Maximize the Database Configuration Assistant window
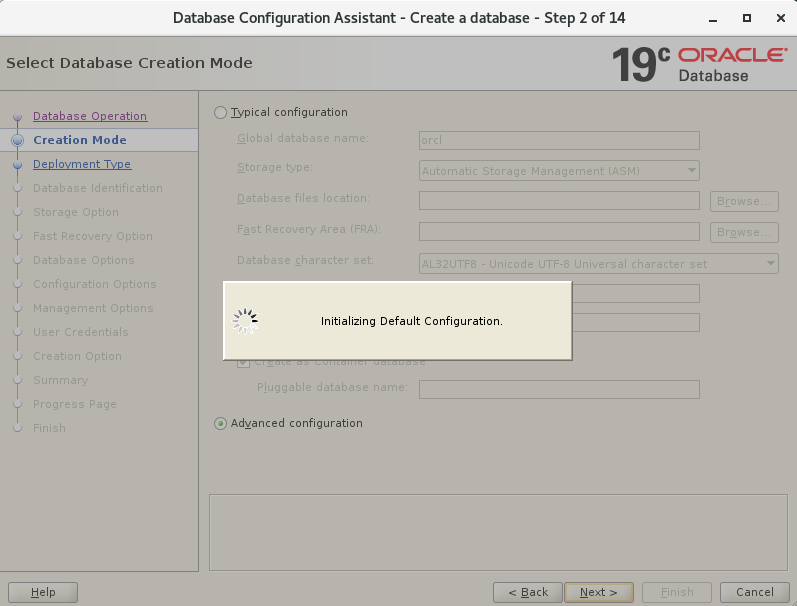 [x=747, y=18]
